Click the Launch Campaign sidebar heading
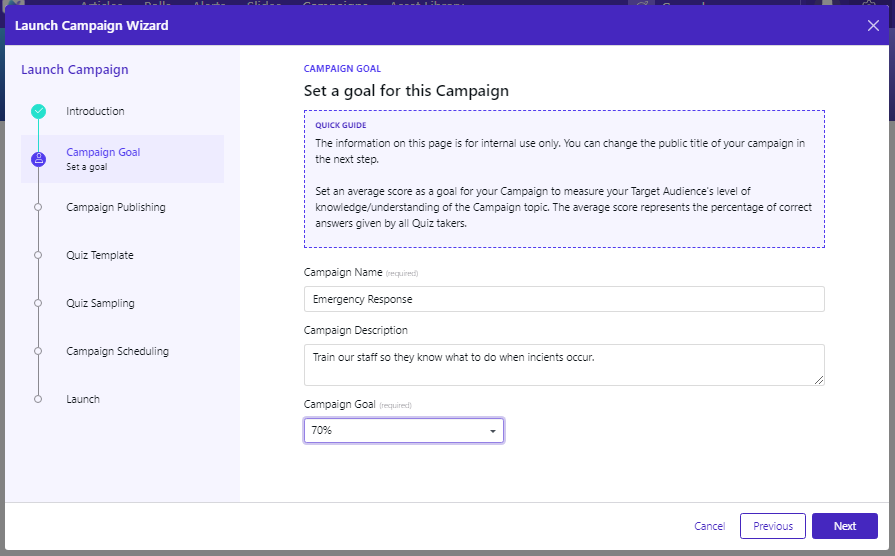Image resolution: width=895 pixels, height=556 pixels. [75, 70]
